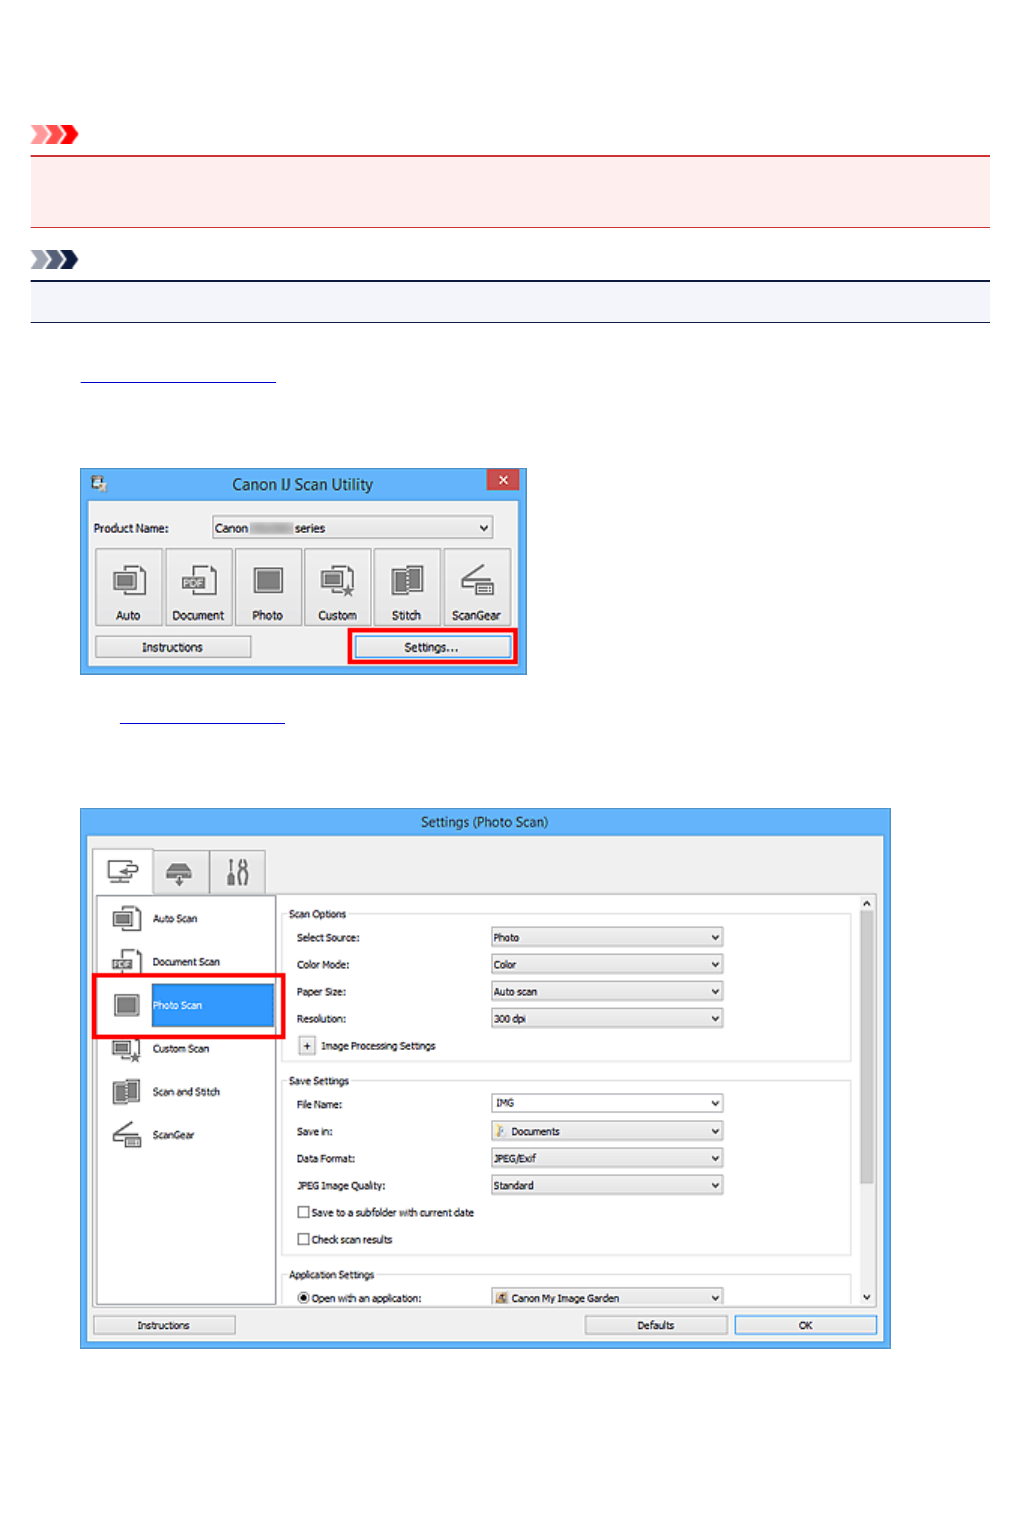Click the Canon IJ Scan Utility title icon
The width and height of the screenshot is (1021, 1514).
click(98, 484)
